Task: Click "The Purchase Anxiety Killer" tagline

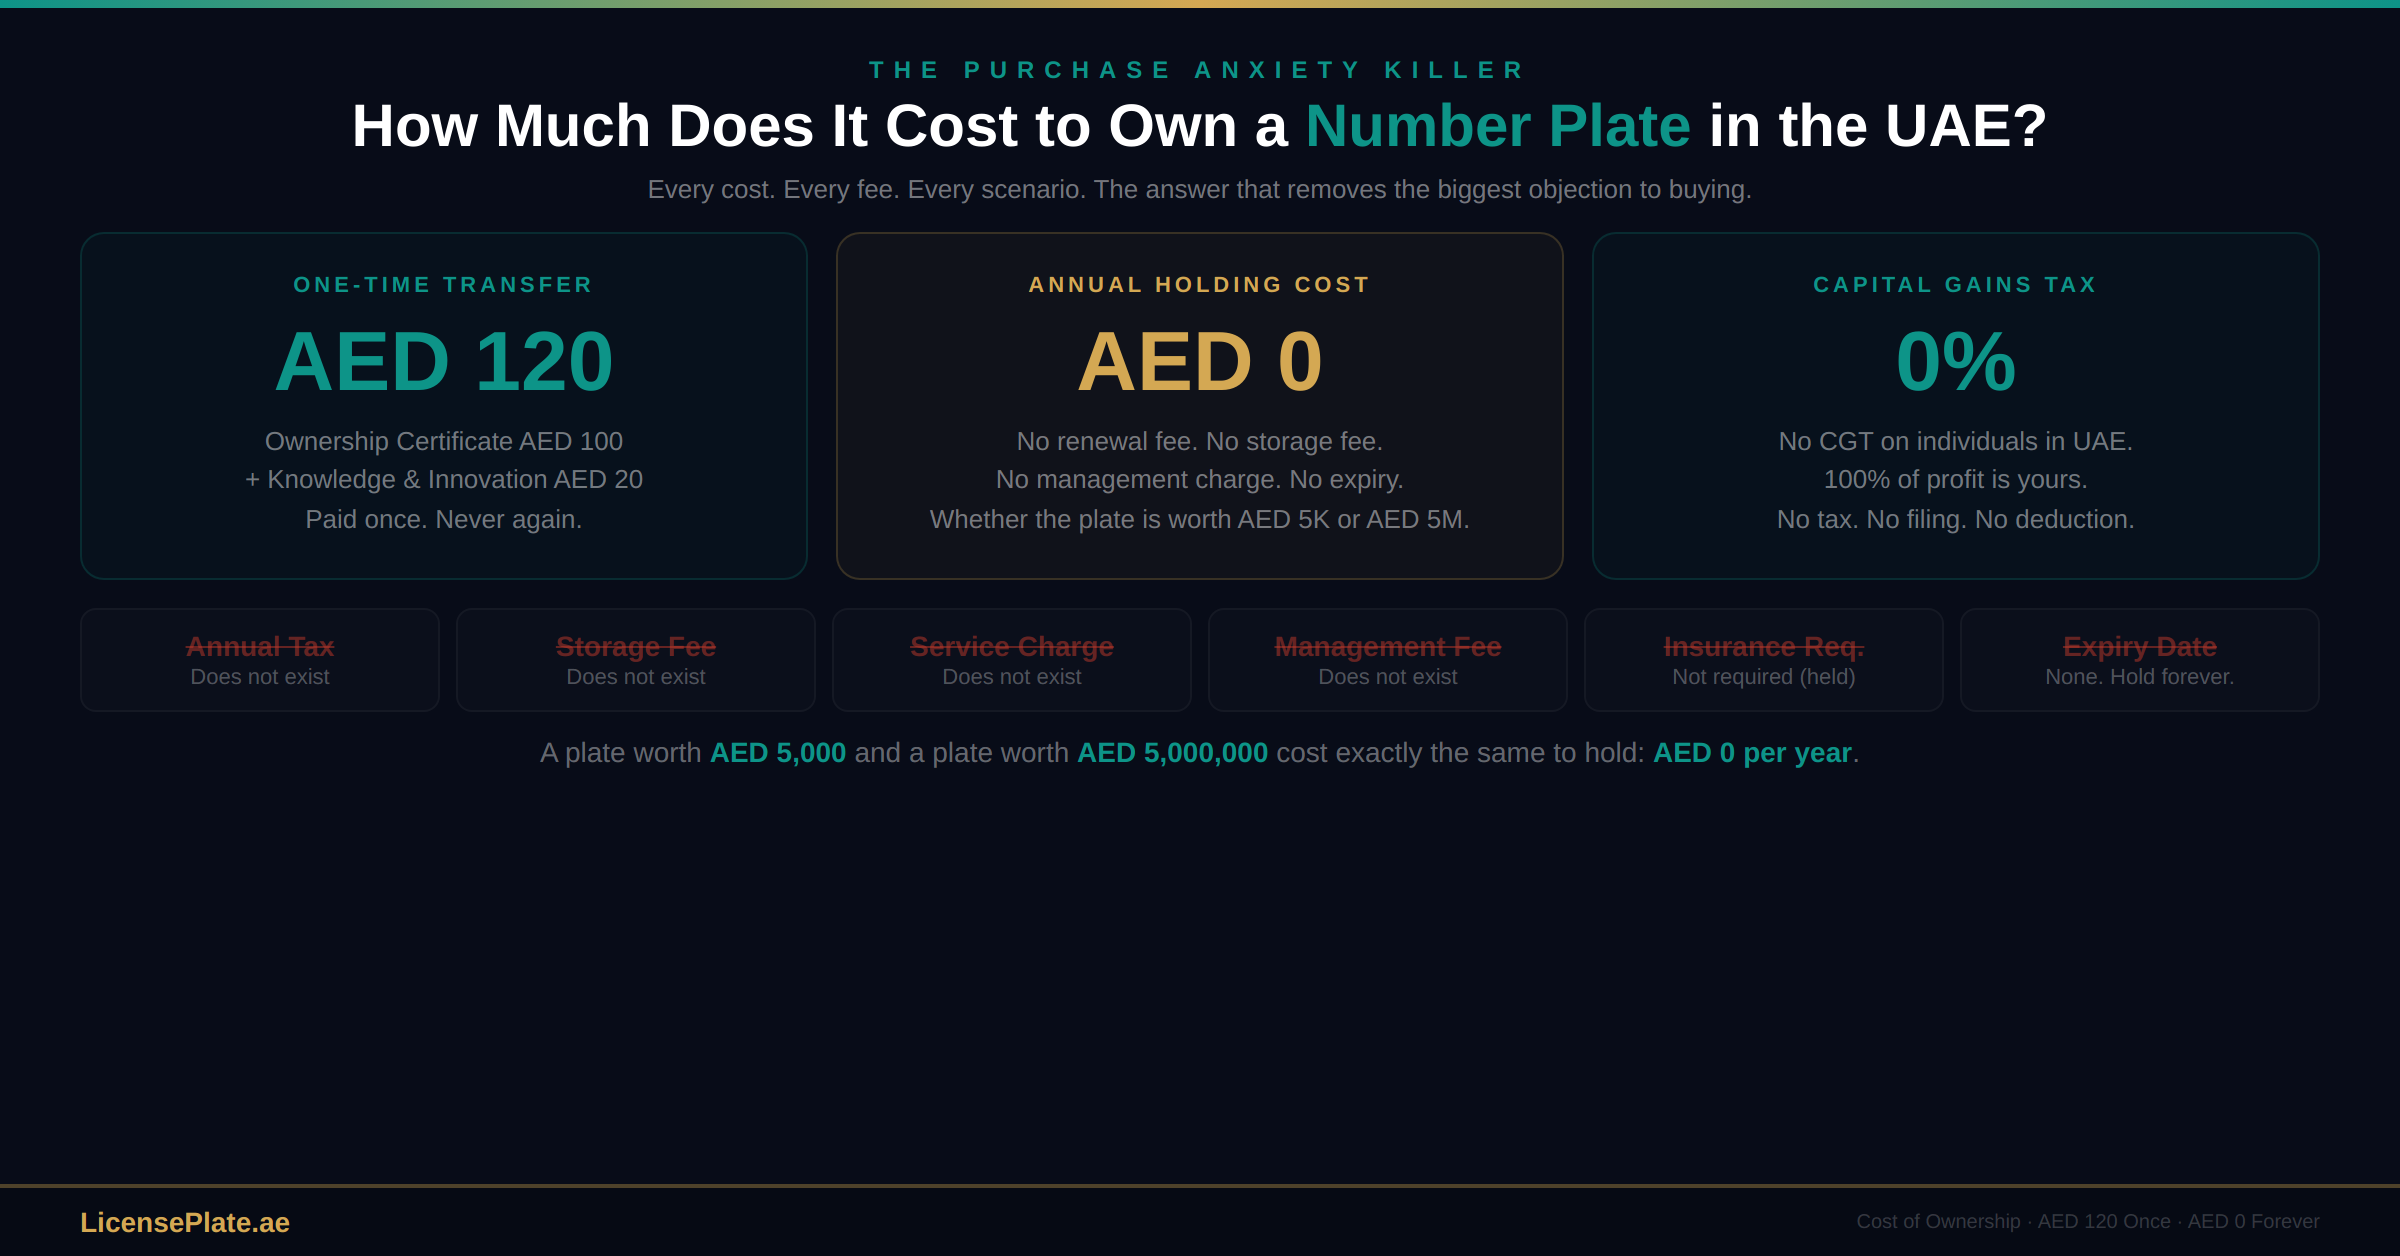Action: point(1199,70)
